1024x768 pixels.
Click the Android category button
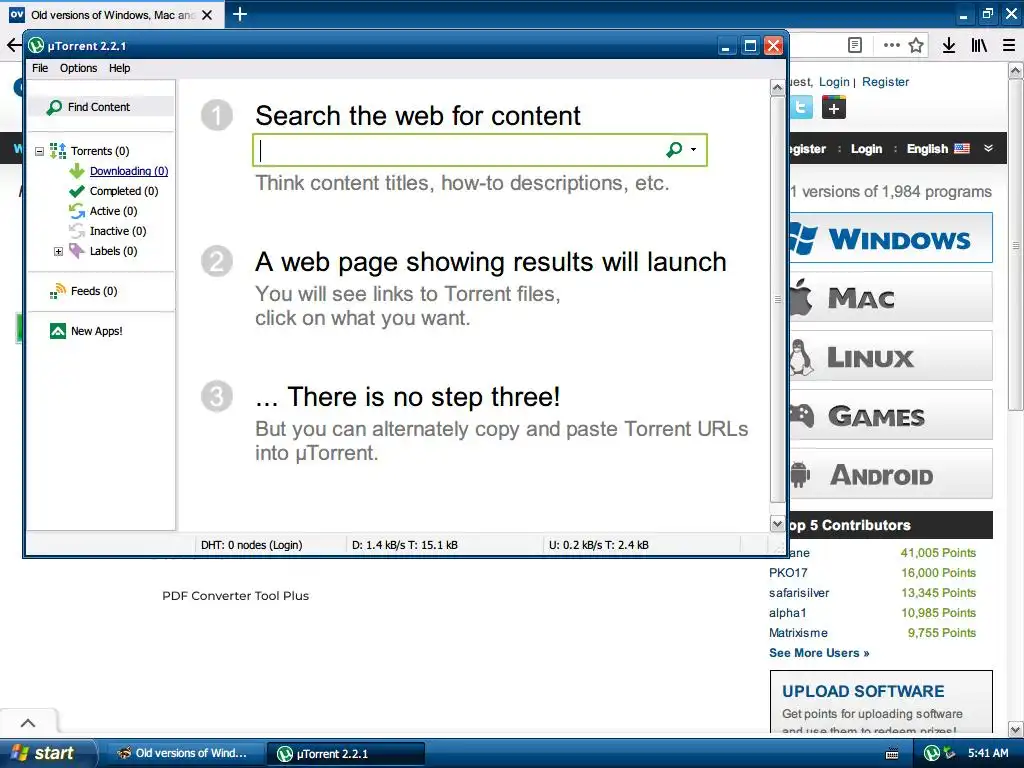pyautogui.click(x=890, y=474)
